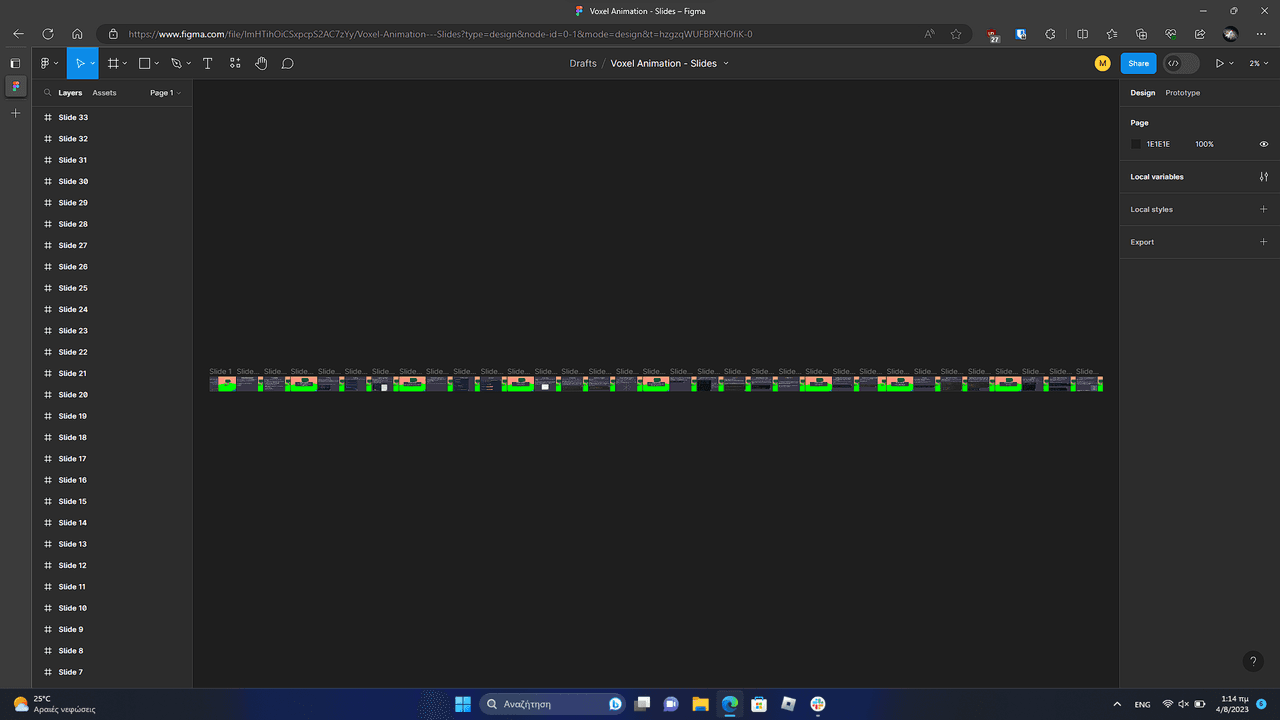
Task: Click the 1E1E1E page color swatch
Action: click(1136, 144)
